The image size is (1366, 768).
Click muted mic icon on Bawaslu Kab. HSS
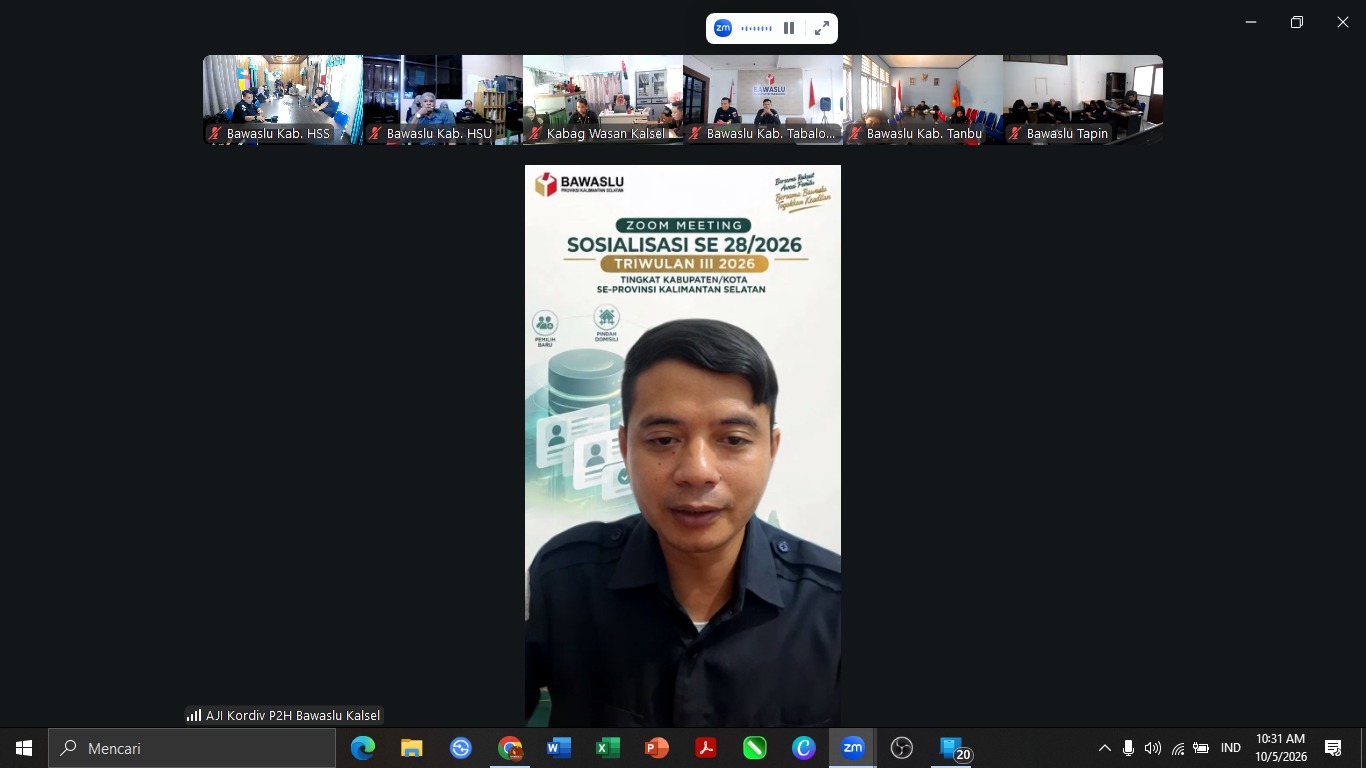(215, 133)
